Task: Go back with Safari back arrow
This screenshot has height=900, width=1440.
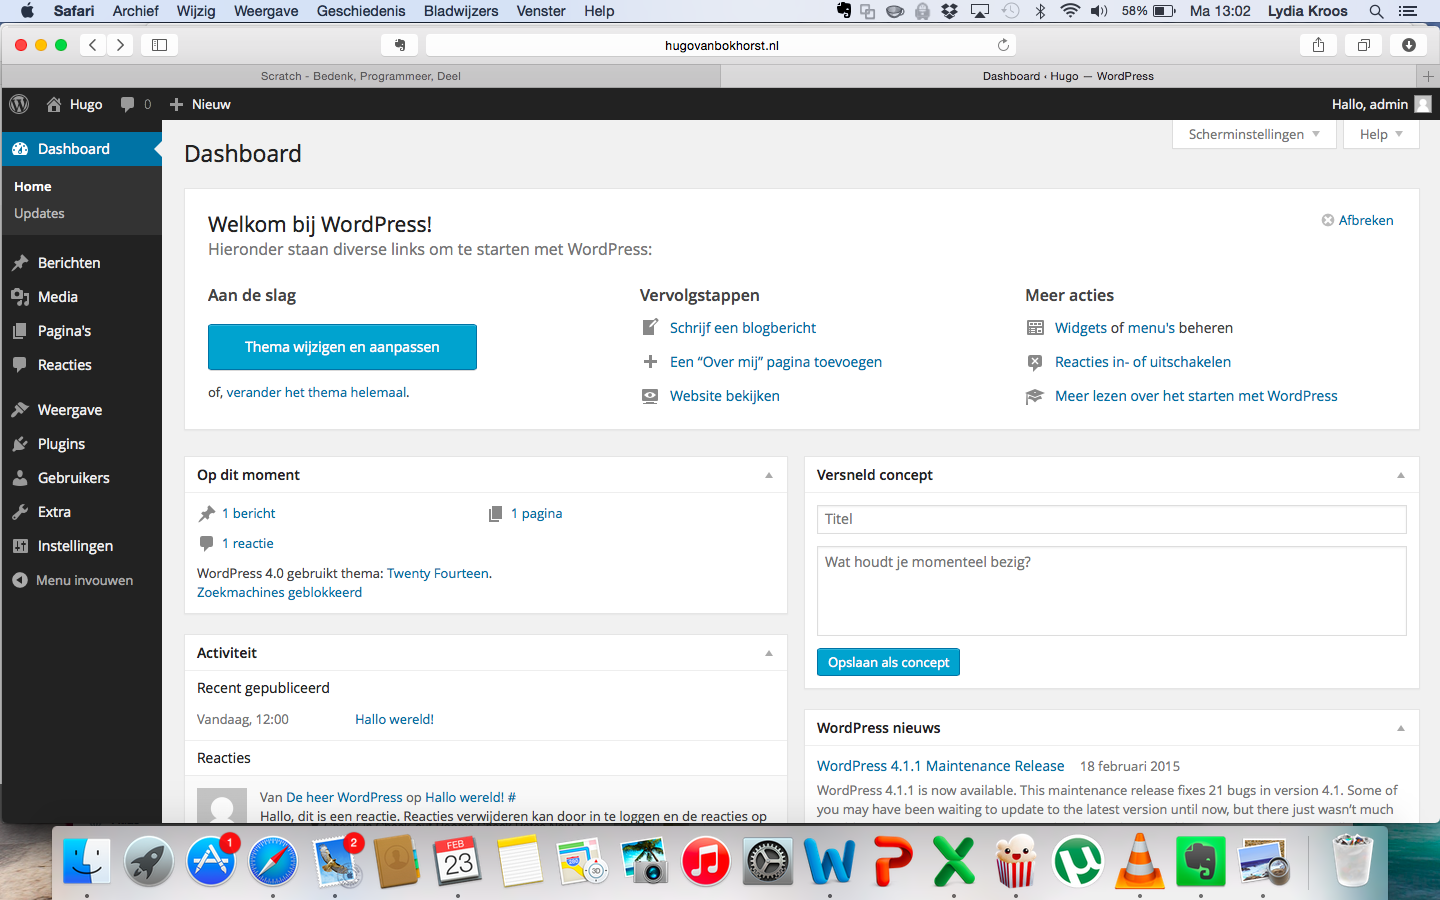Action: click(92, 45)
